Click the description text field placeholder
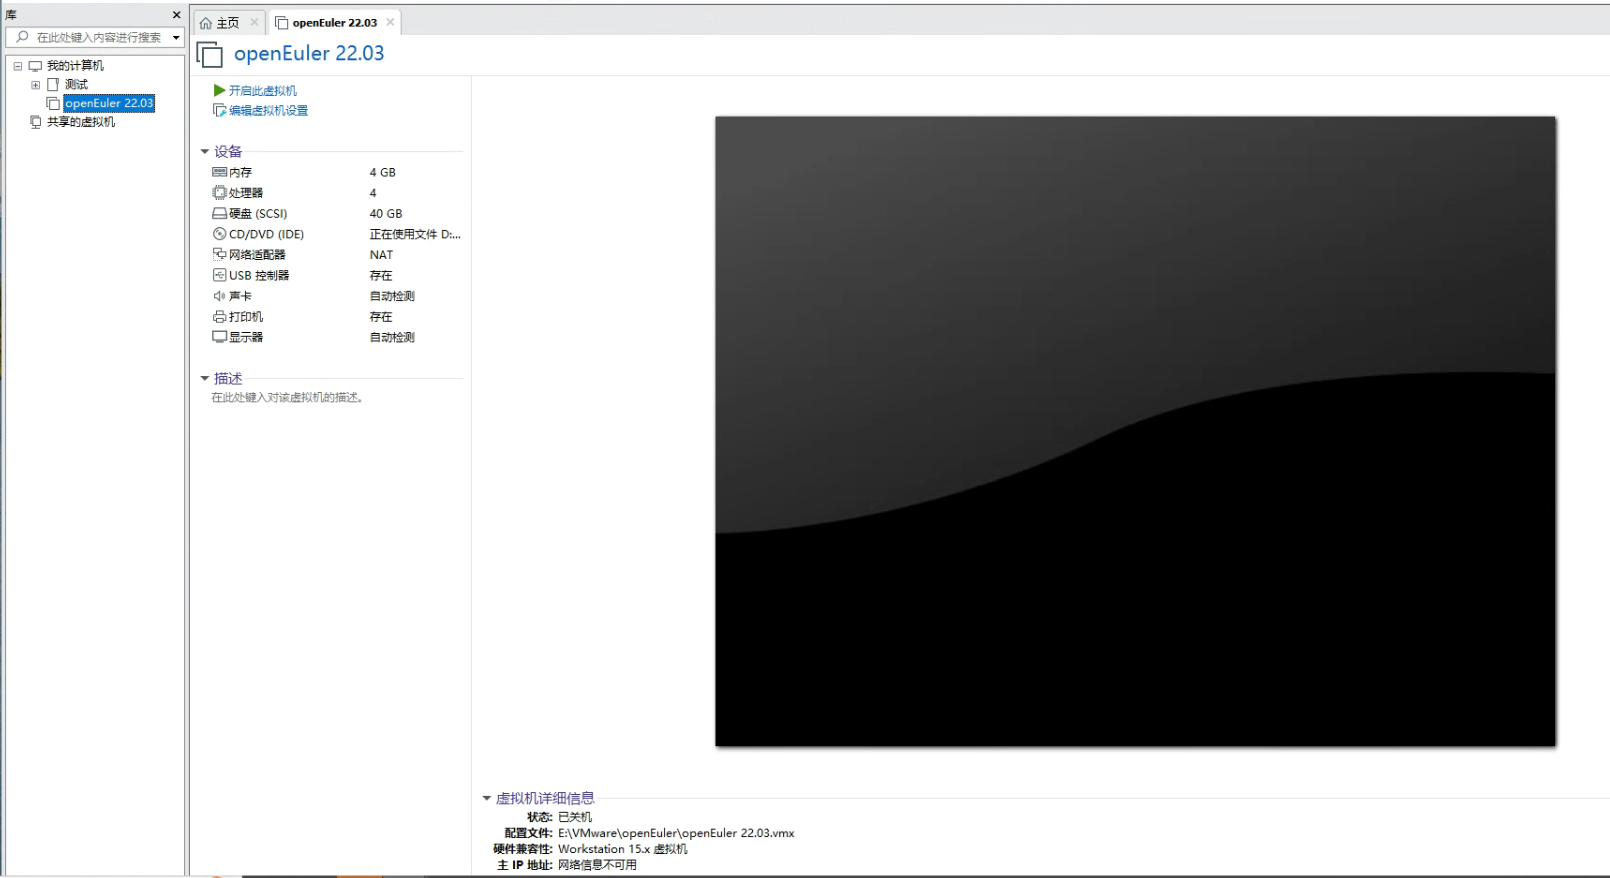Image resolution: width=1610 pixels, height=878 pixels. tap(289, 397)
